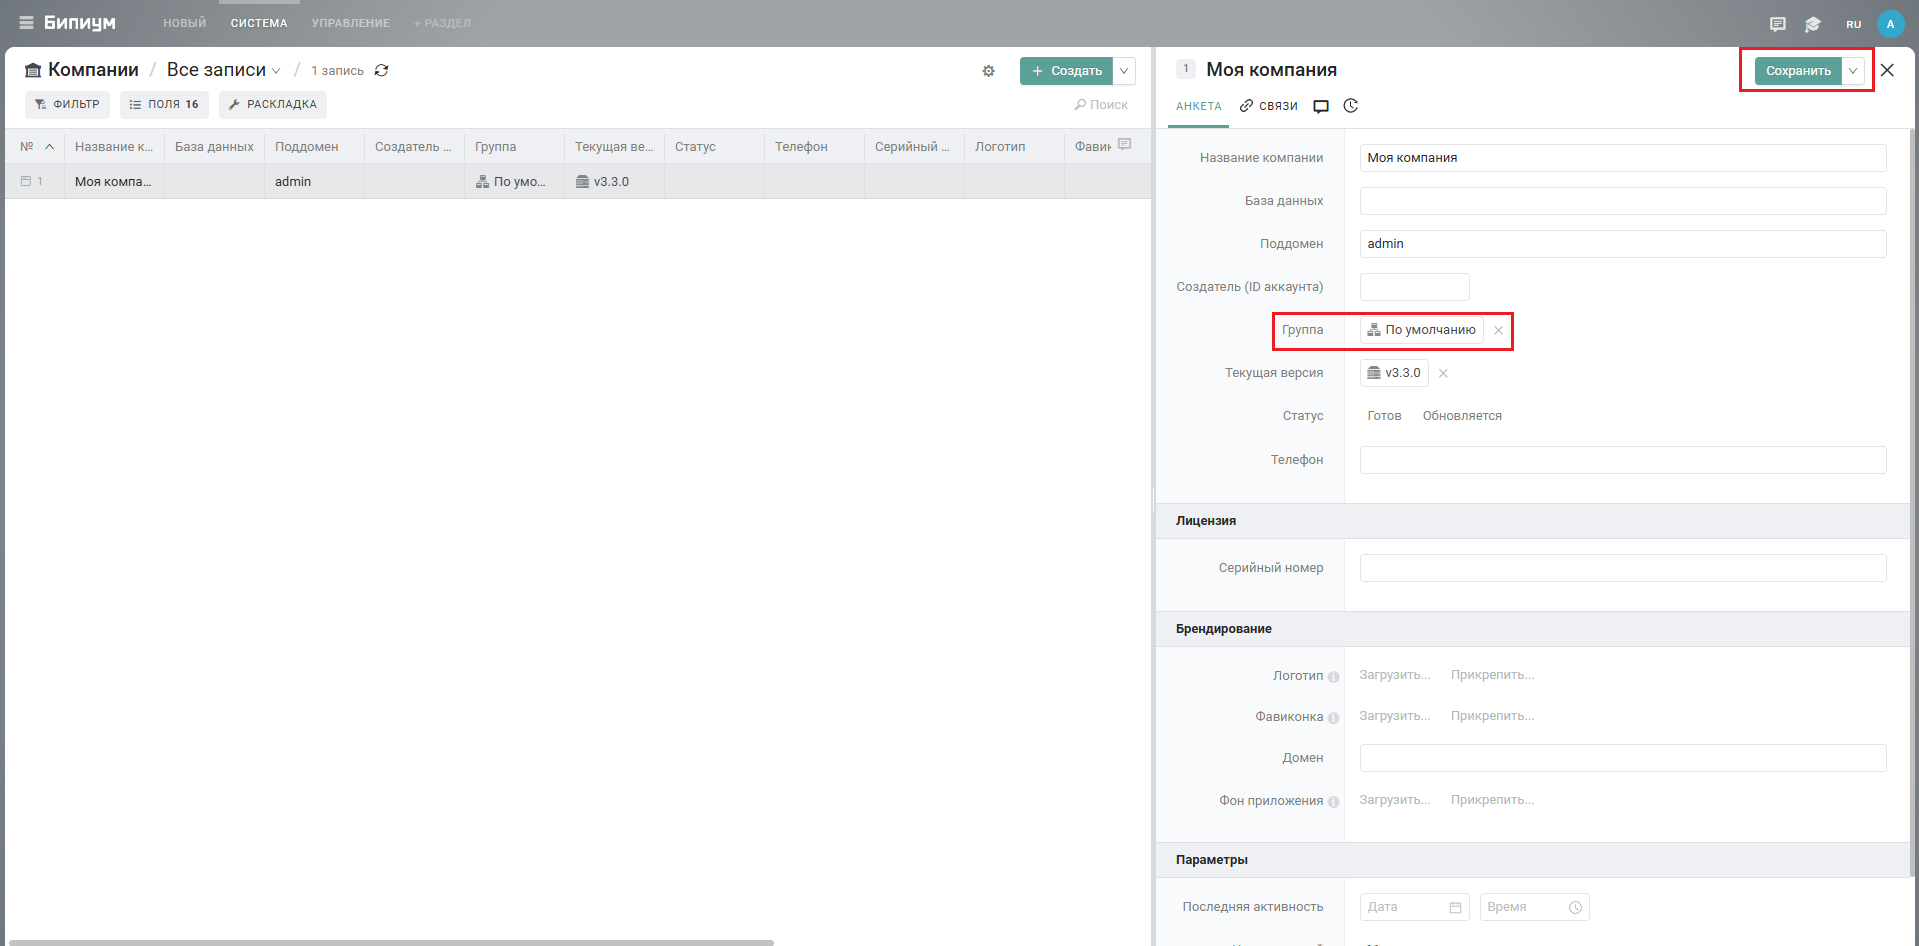Click Название компании input field

(1623, 158)
